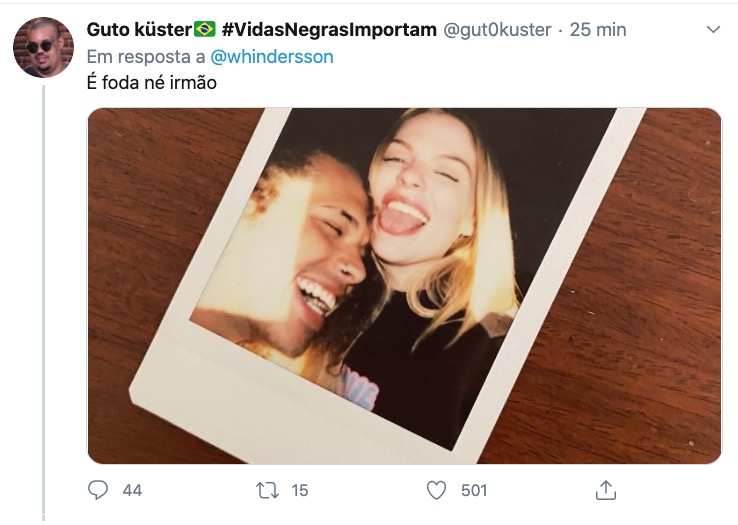Viewport: 738px width, 525px height.
Task: Open the share tweet icon
Action: pos(605,490)
